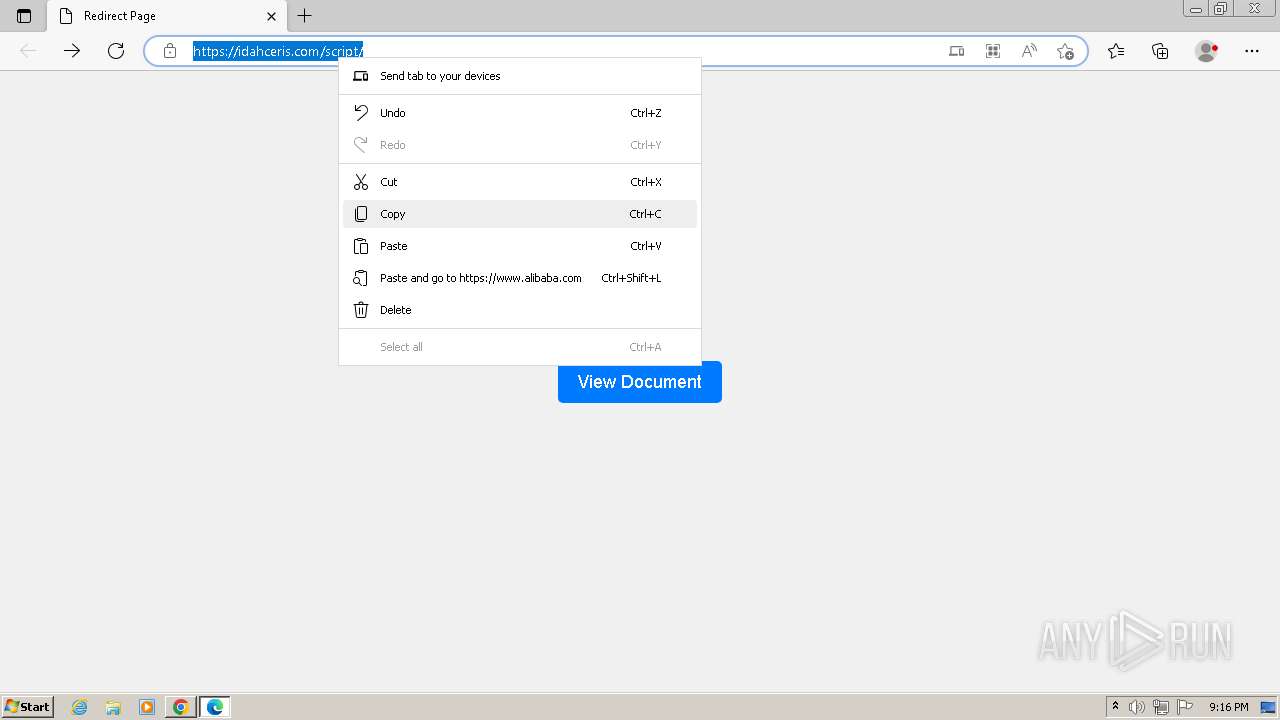
Task: Activate Read aloud icon
Action: coord(1029,51)
